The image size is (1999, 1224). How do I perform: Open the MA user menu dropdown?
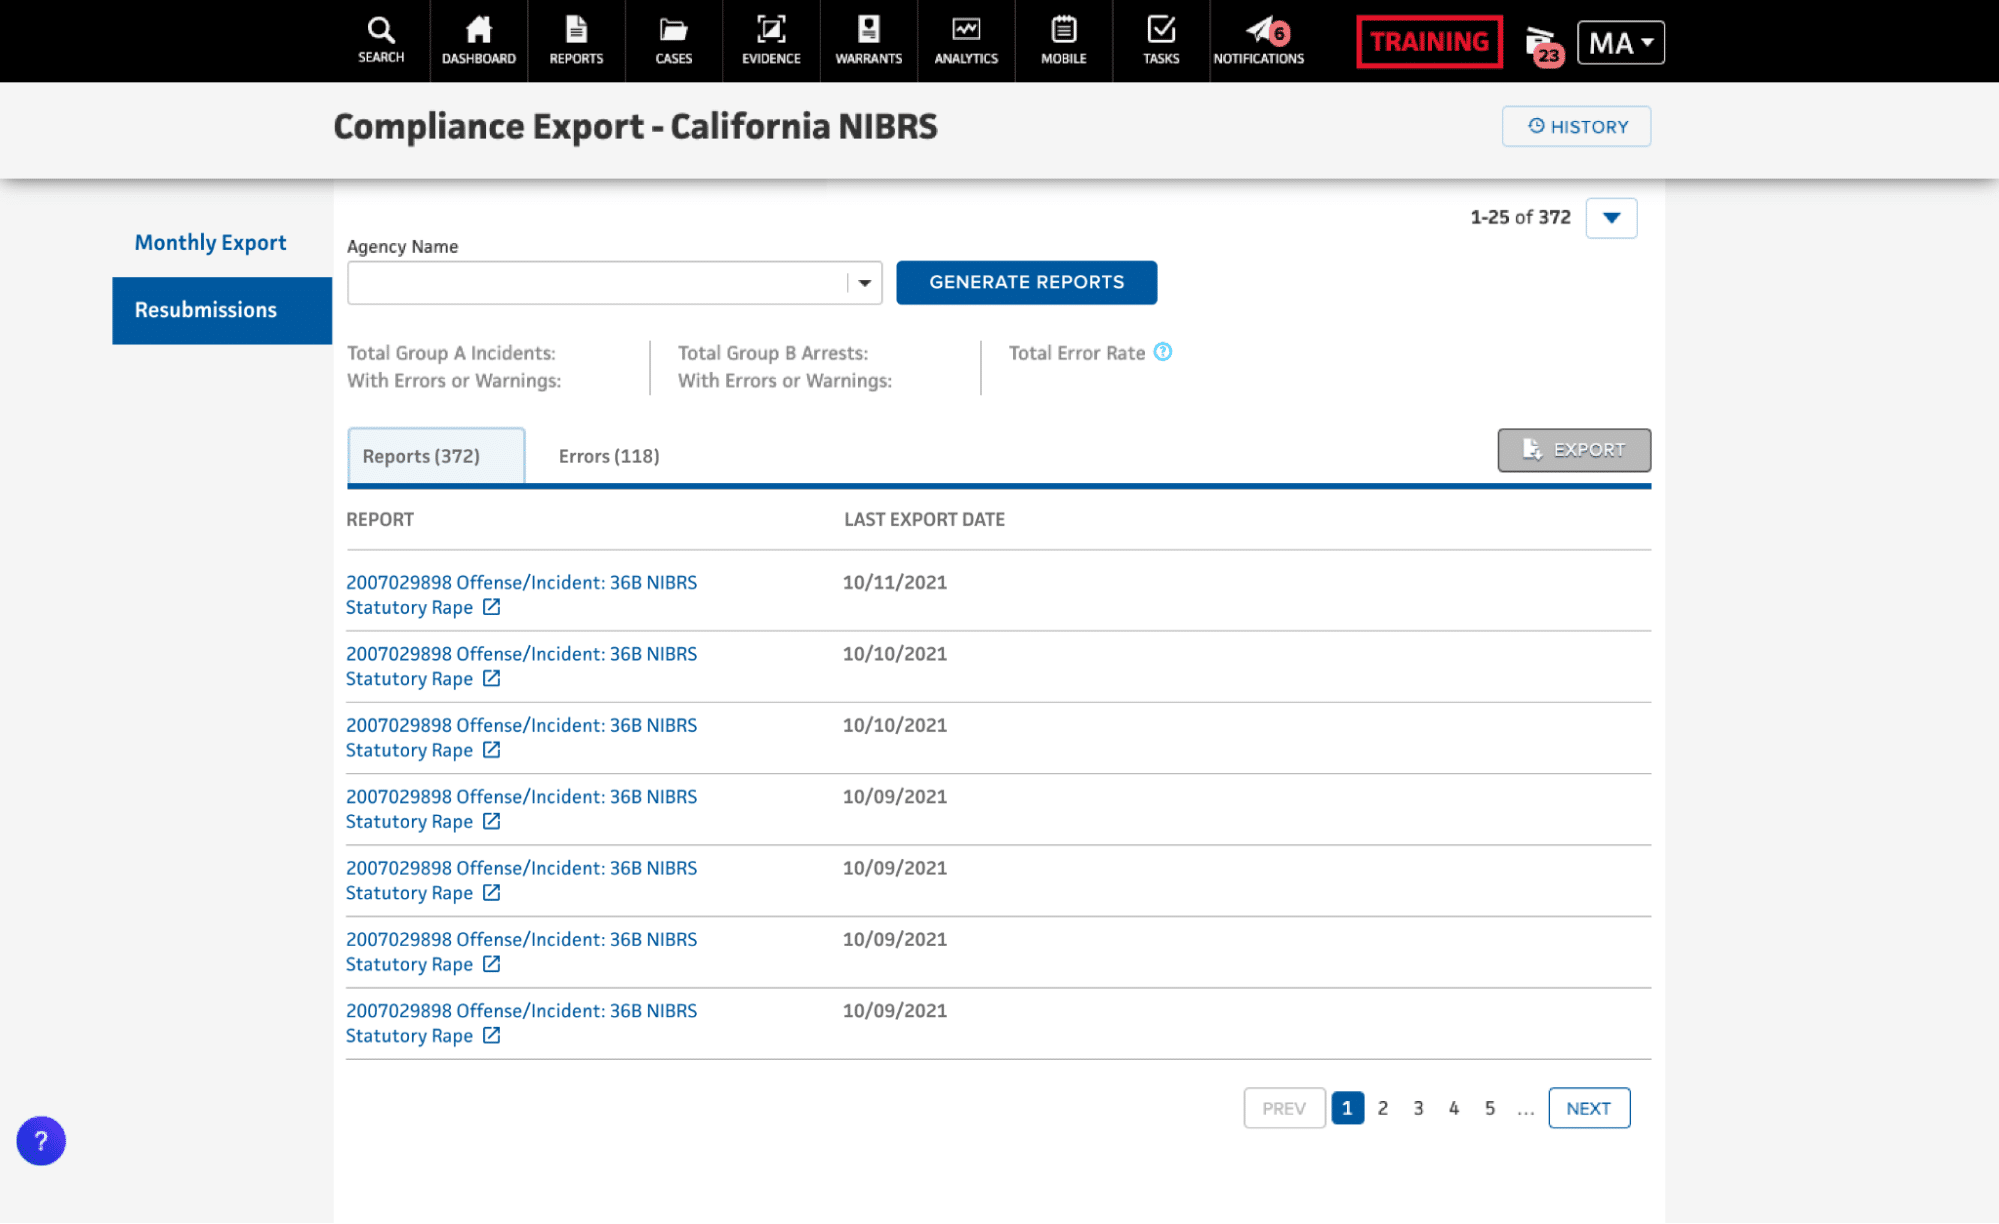(x=1620, y=43)
